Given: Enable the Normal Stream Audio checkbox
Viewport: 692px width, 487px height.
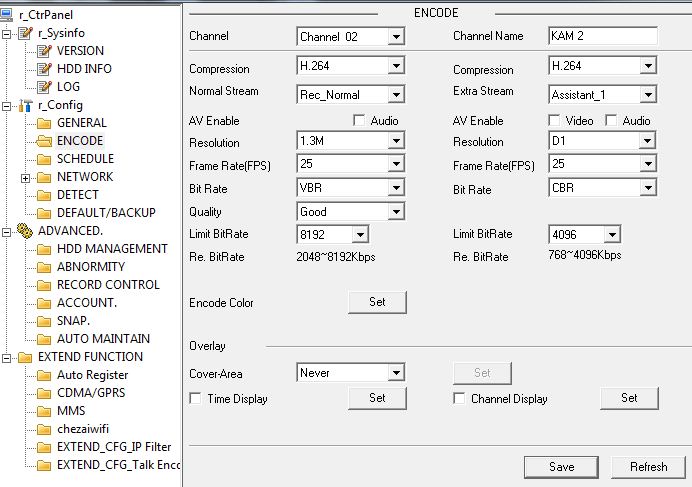Looking at the screenshot, I should click(x=359, y=121).
